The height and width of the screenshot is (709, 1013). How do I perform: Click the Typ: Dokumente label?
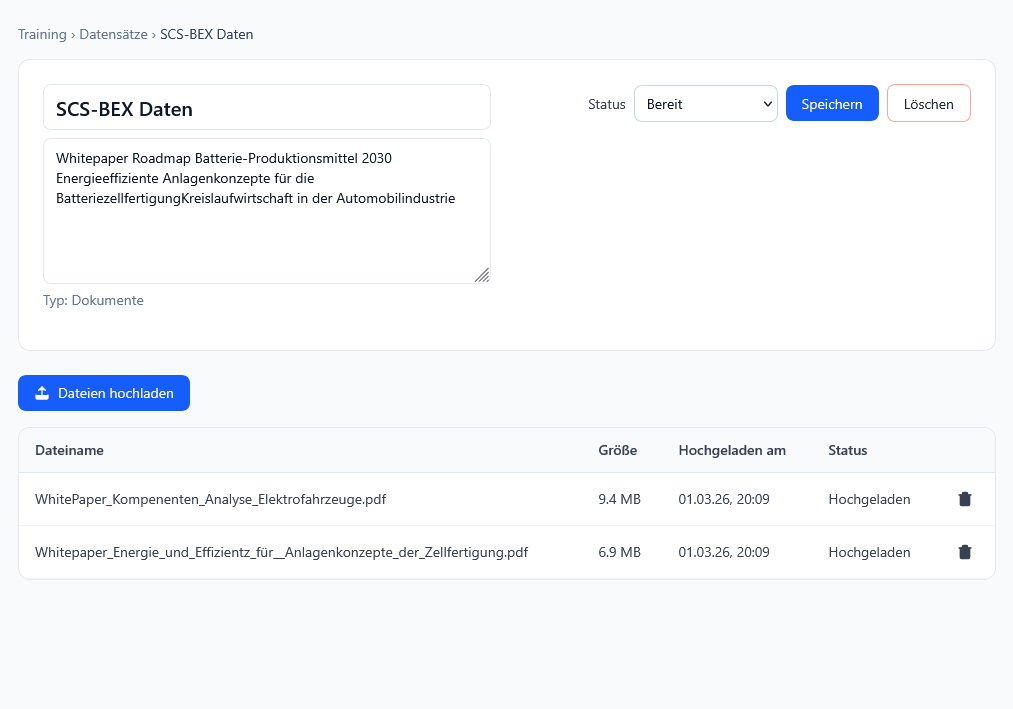coord(93,300)
